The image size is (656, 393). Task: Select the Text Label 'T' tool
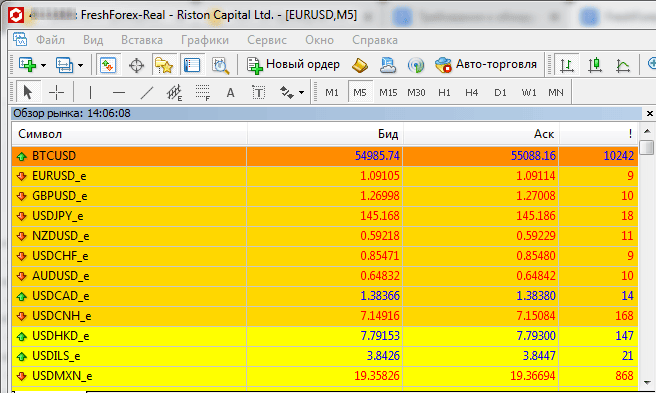(259, 92)
